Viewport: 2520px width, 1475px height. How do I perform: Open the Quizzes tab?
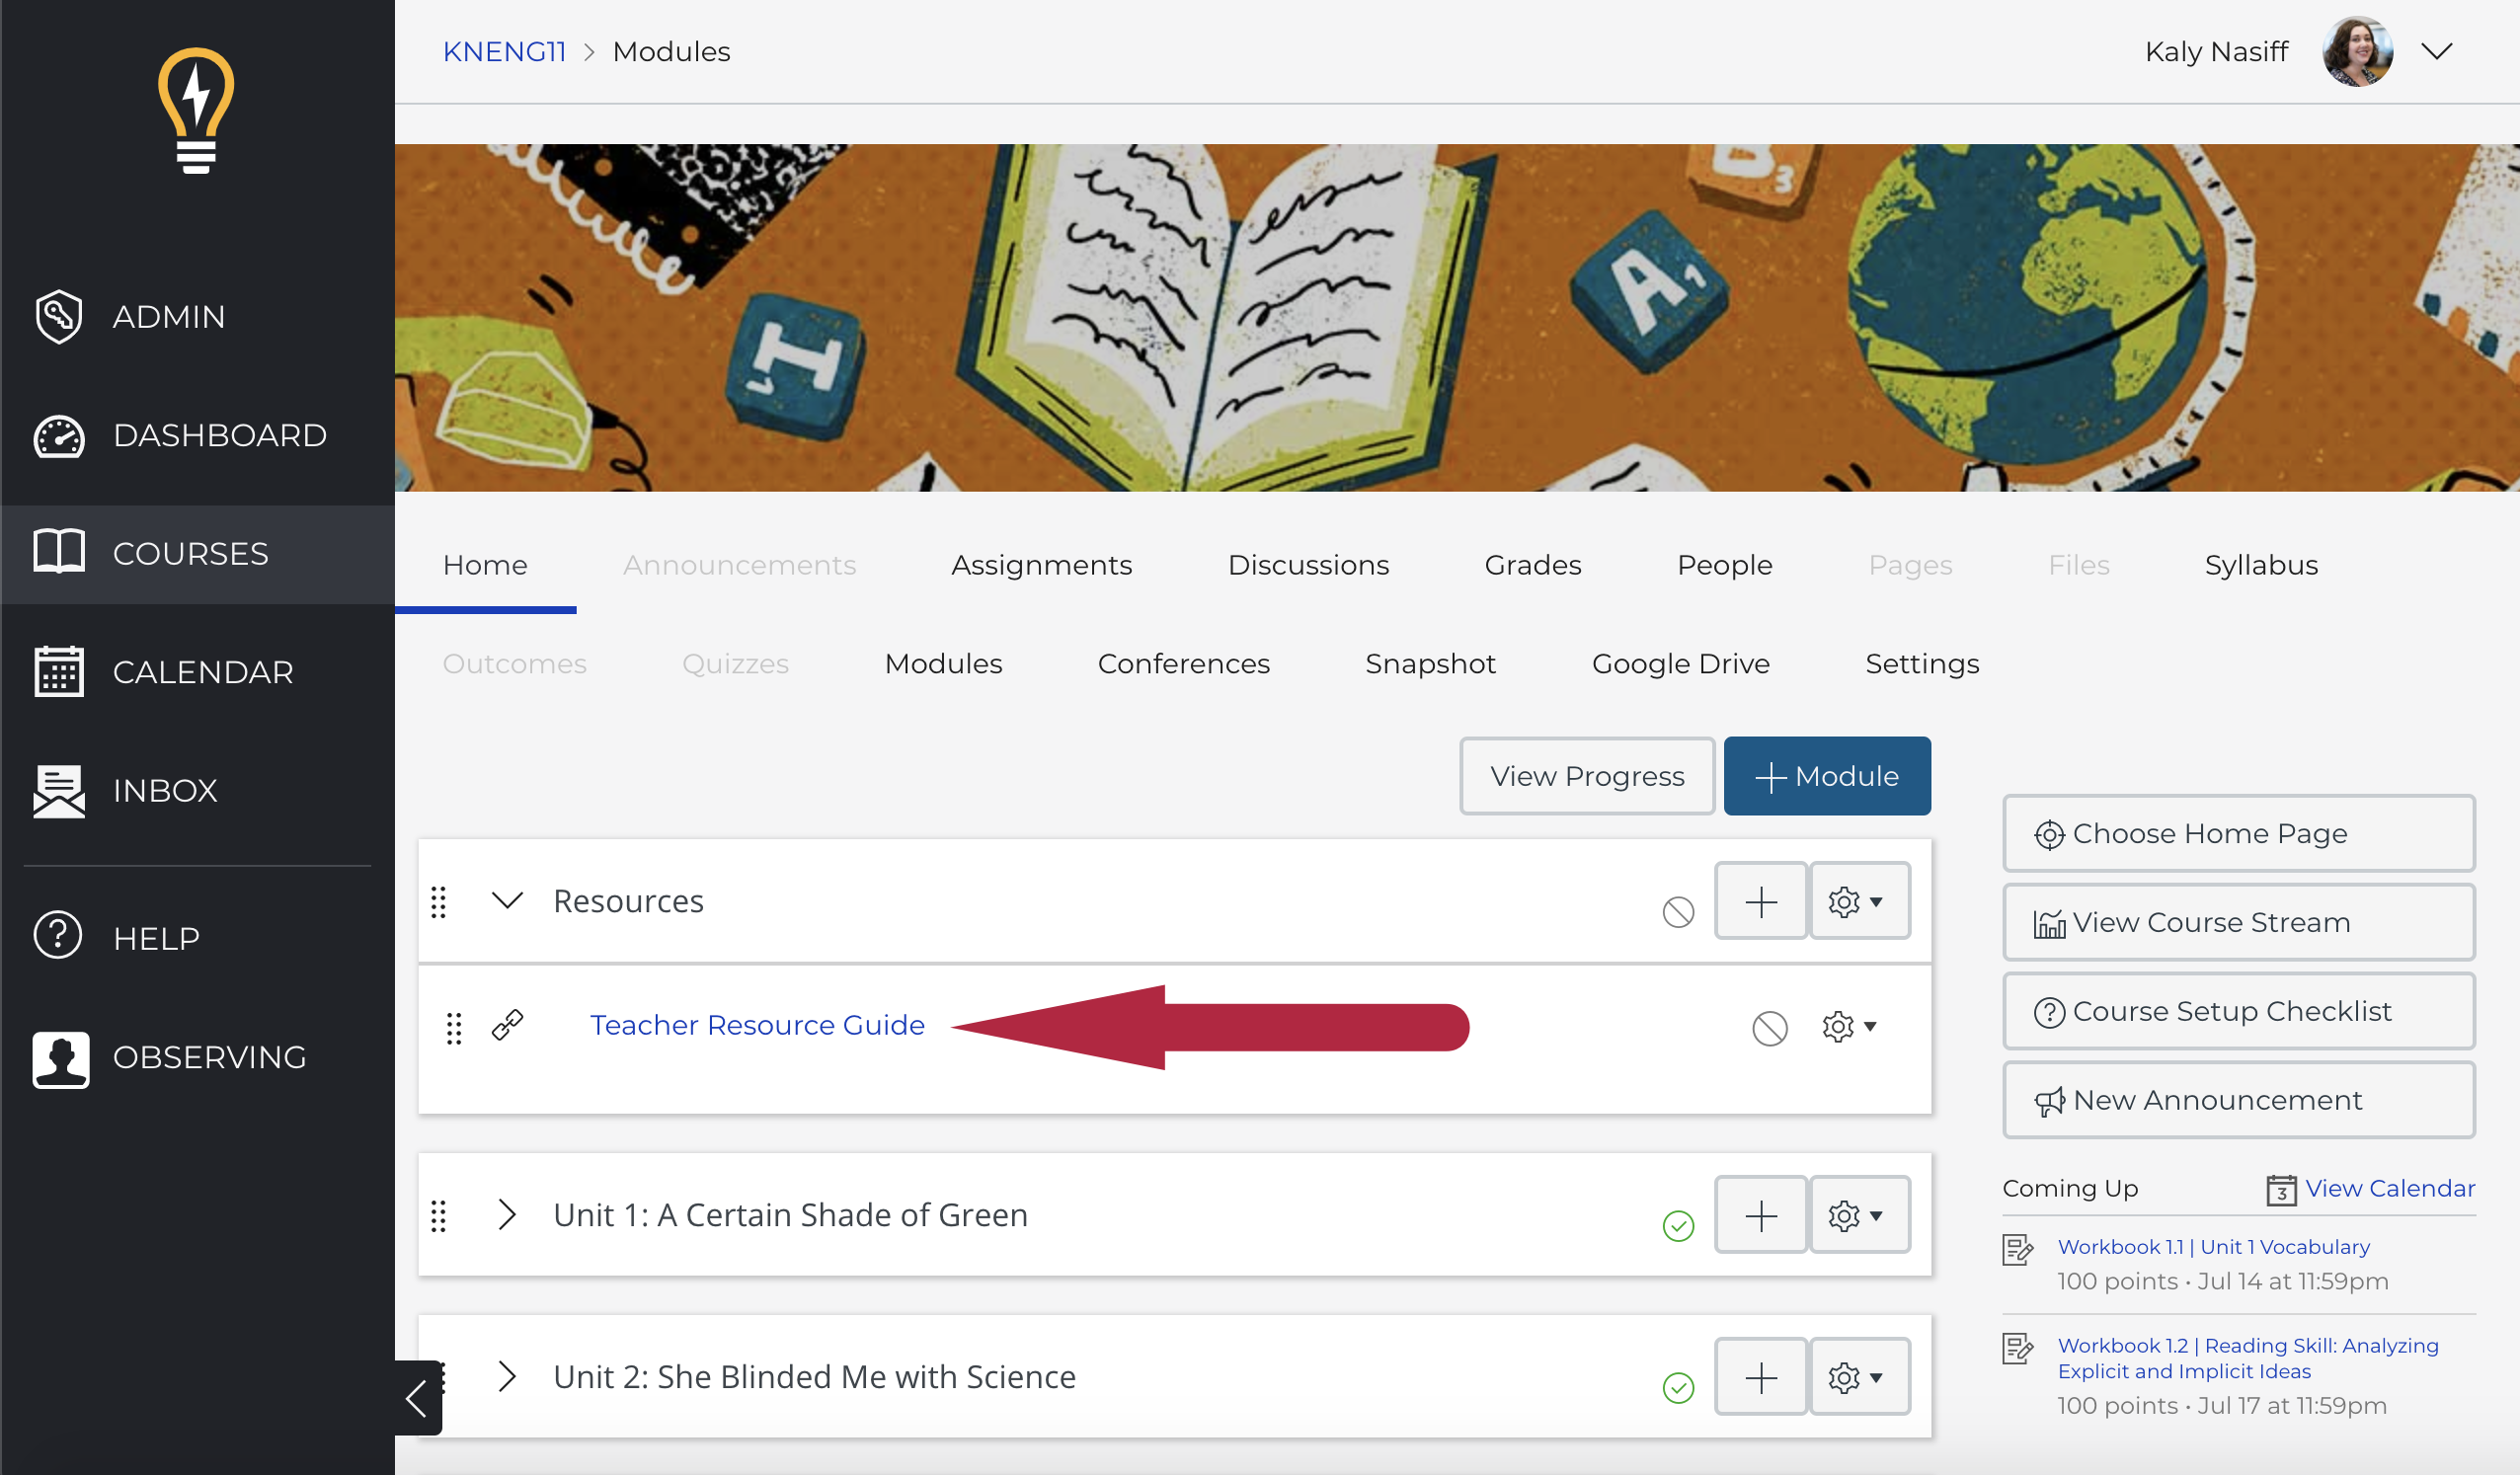pos(735,664)
